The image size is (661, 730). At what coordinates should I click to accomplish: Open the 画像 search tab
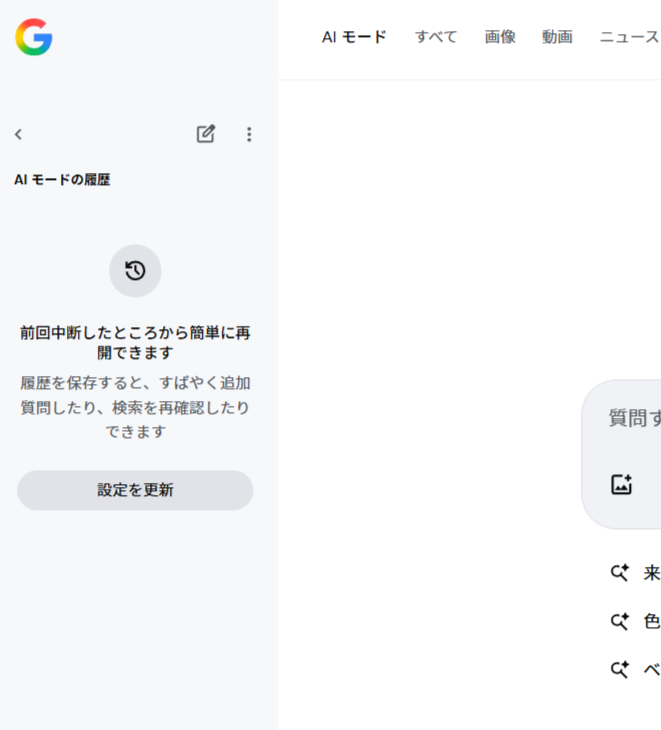(x=500, y=37)
